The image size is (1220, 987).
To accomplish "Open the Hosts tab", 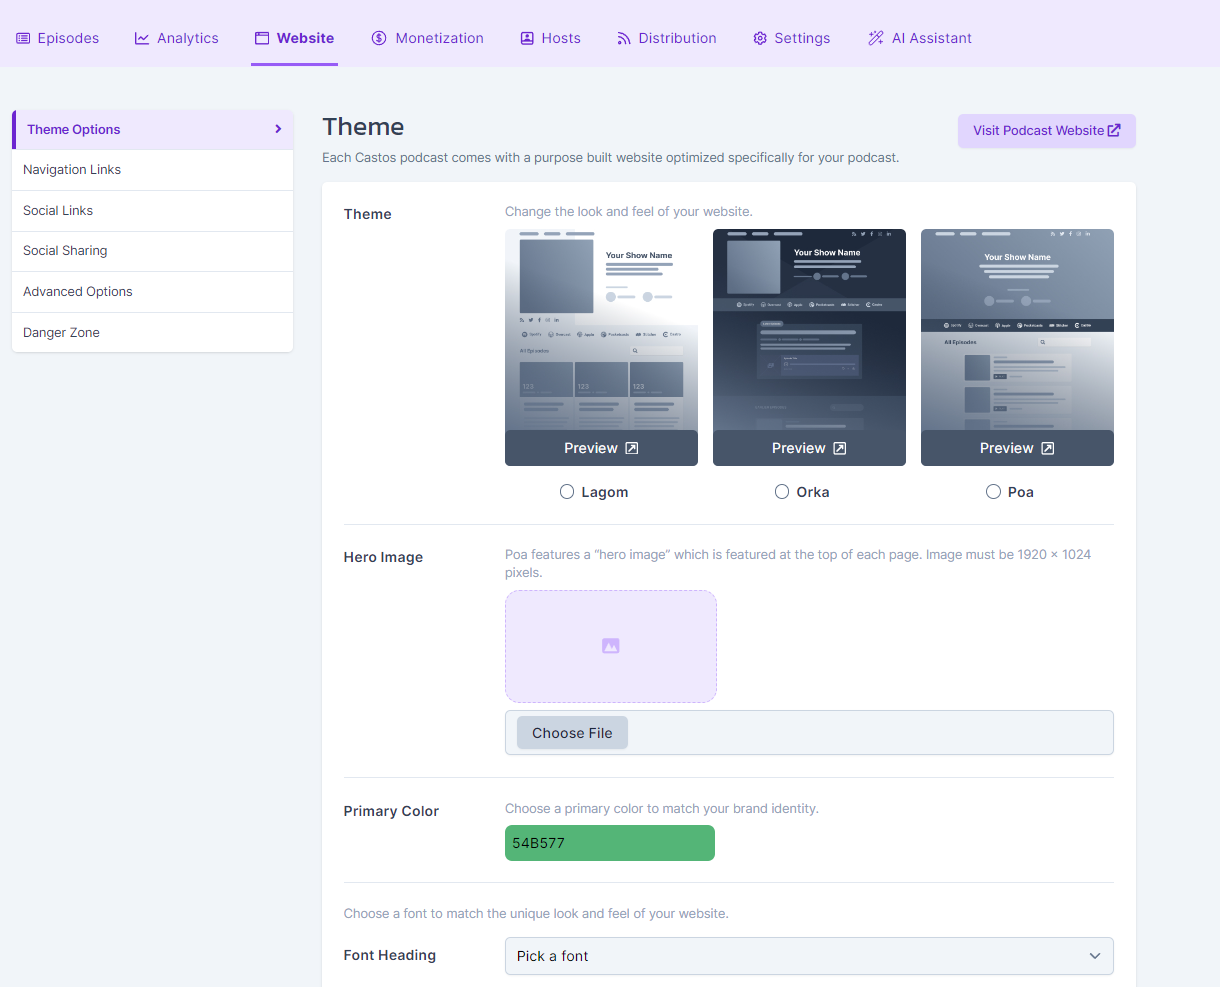I will click(551, 38).
